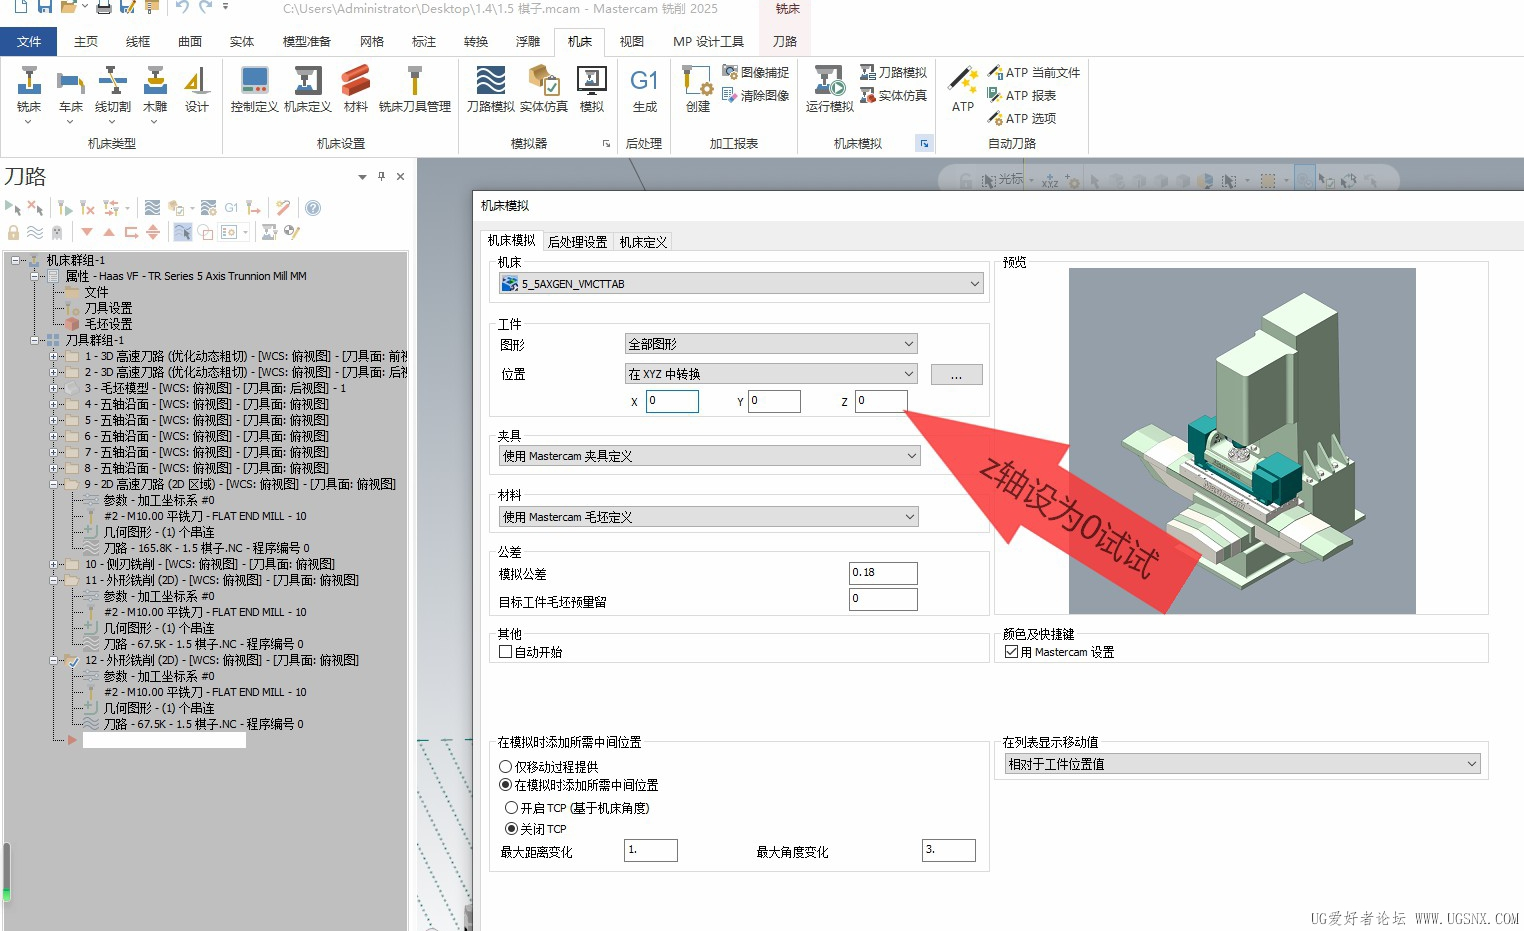The width and height of the screenshot is (1524, 931).
Task: Choose the 线切割 wire EDM icon
Action: [x=113, y=90]
